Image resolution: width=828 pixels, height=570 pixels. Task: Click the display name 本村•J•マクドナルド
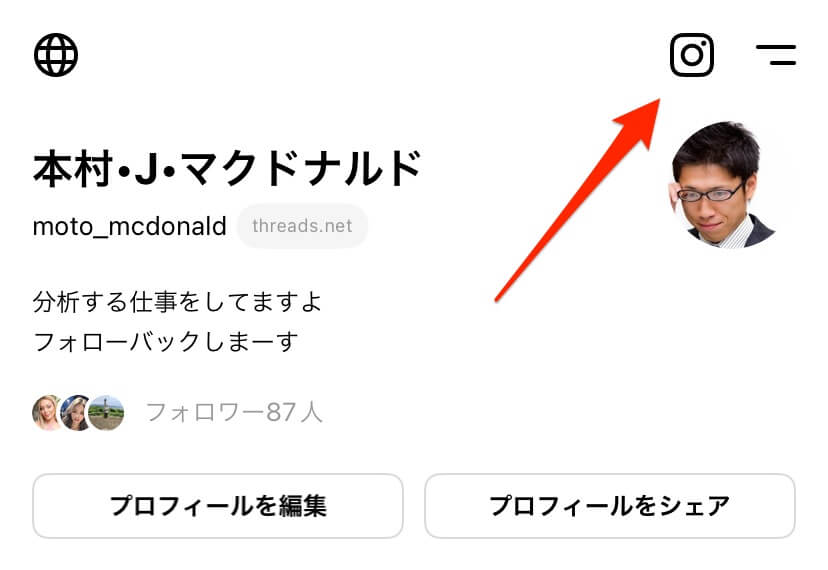tap(228, 169)
